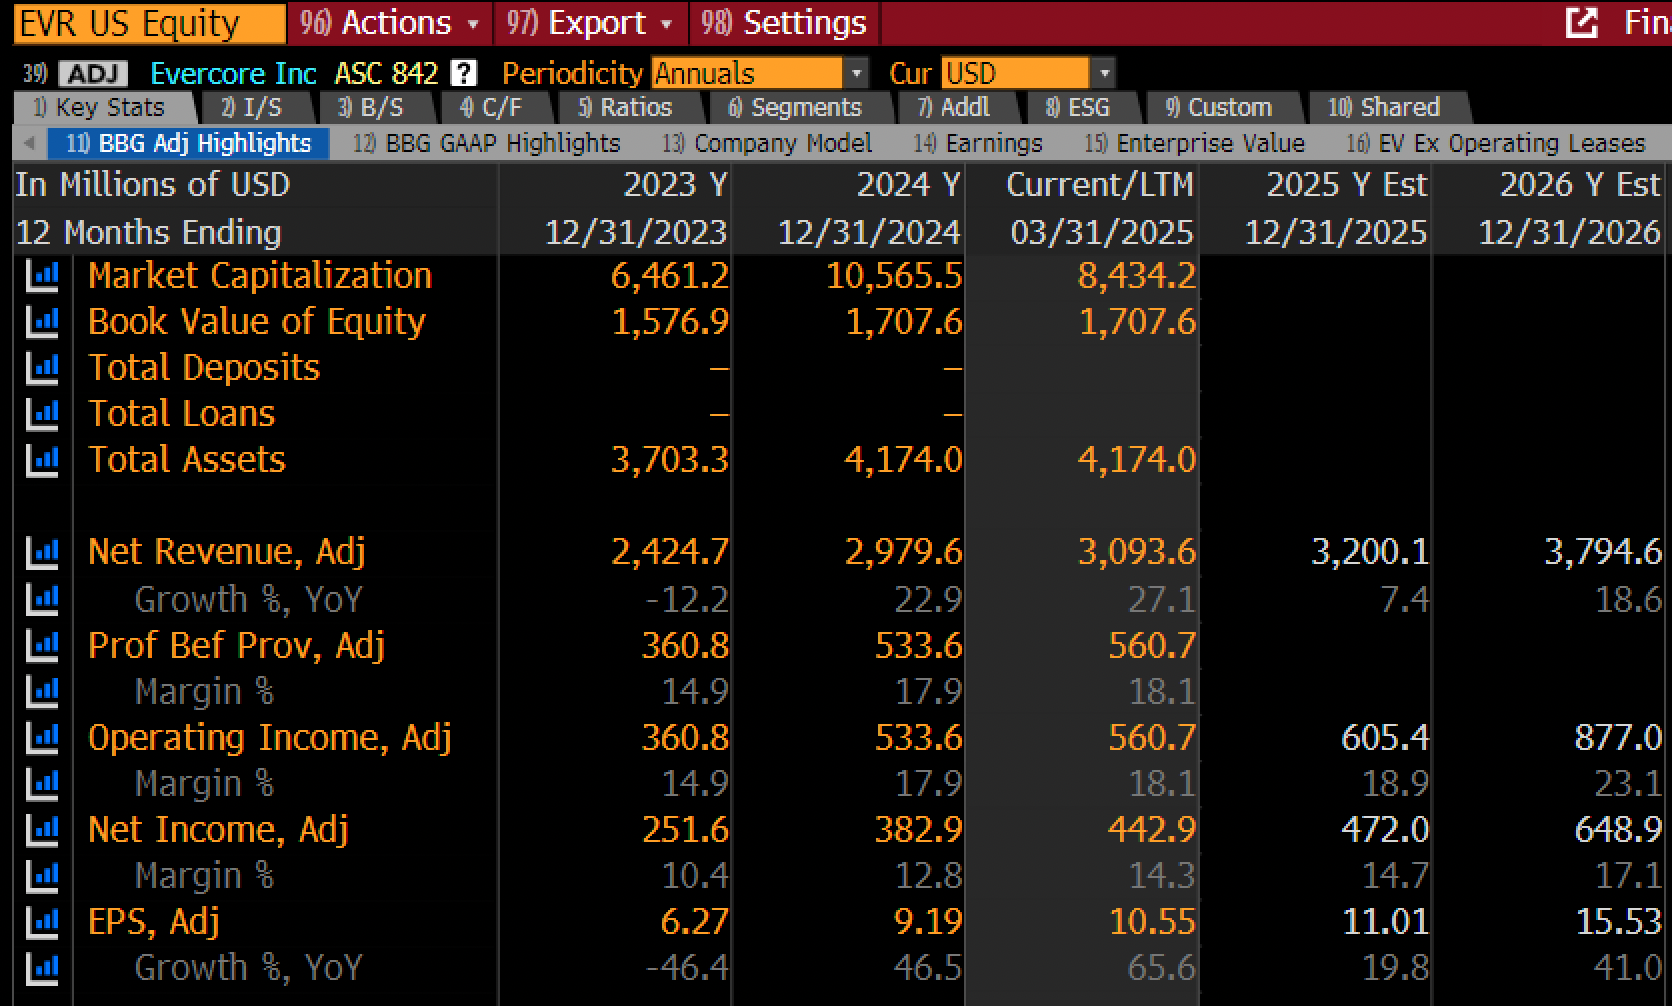Click chart icon beside Book Value of Equity
The height and width of the screenshot is (1006, 1672).
click(x=42, y=322)
